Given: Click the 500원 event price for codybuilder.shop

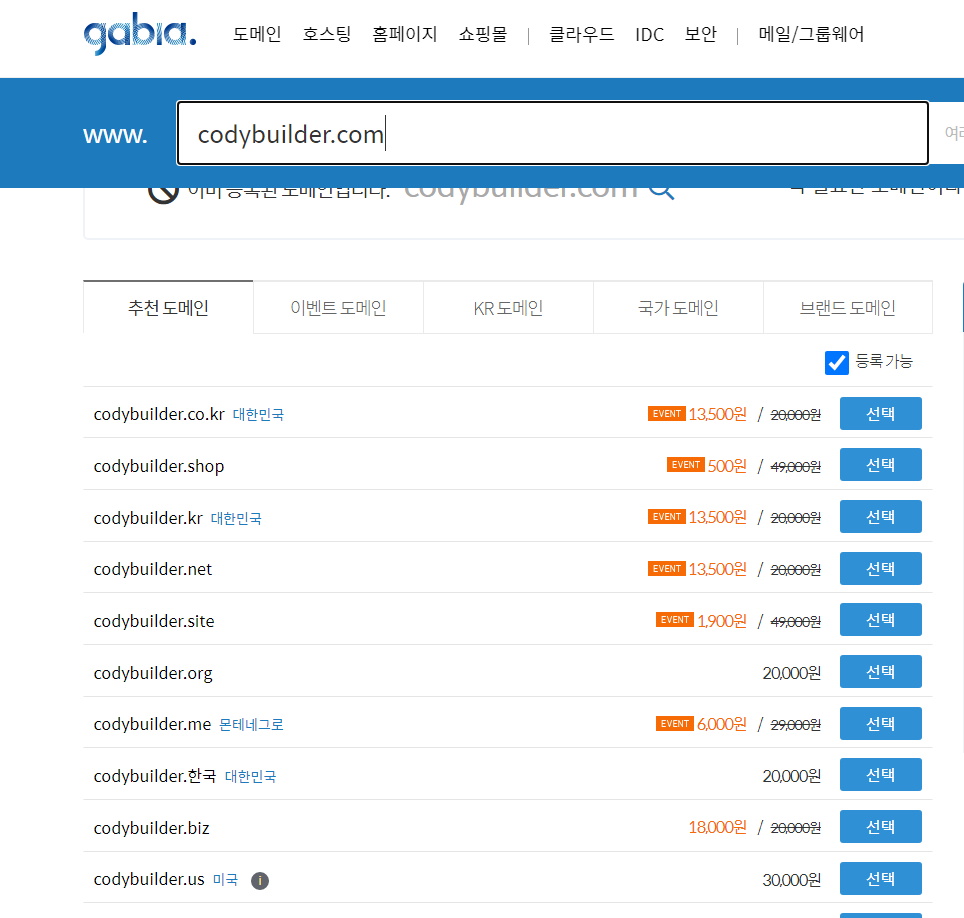Looking at the screenshot, I should 727,465.
